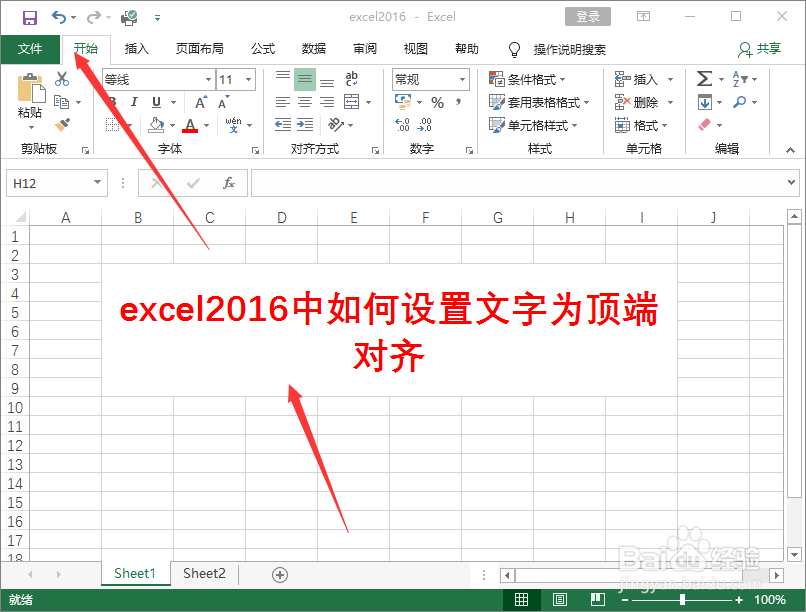Toggle wrap text (ab) icon
806x612 pixels.
point(352,79)
